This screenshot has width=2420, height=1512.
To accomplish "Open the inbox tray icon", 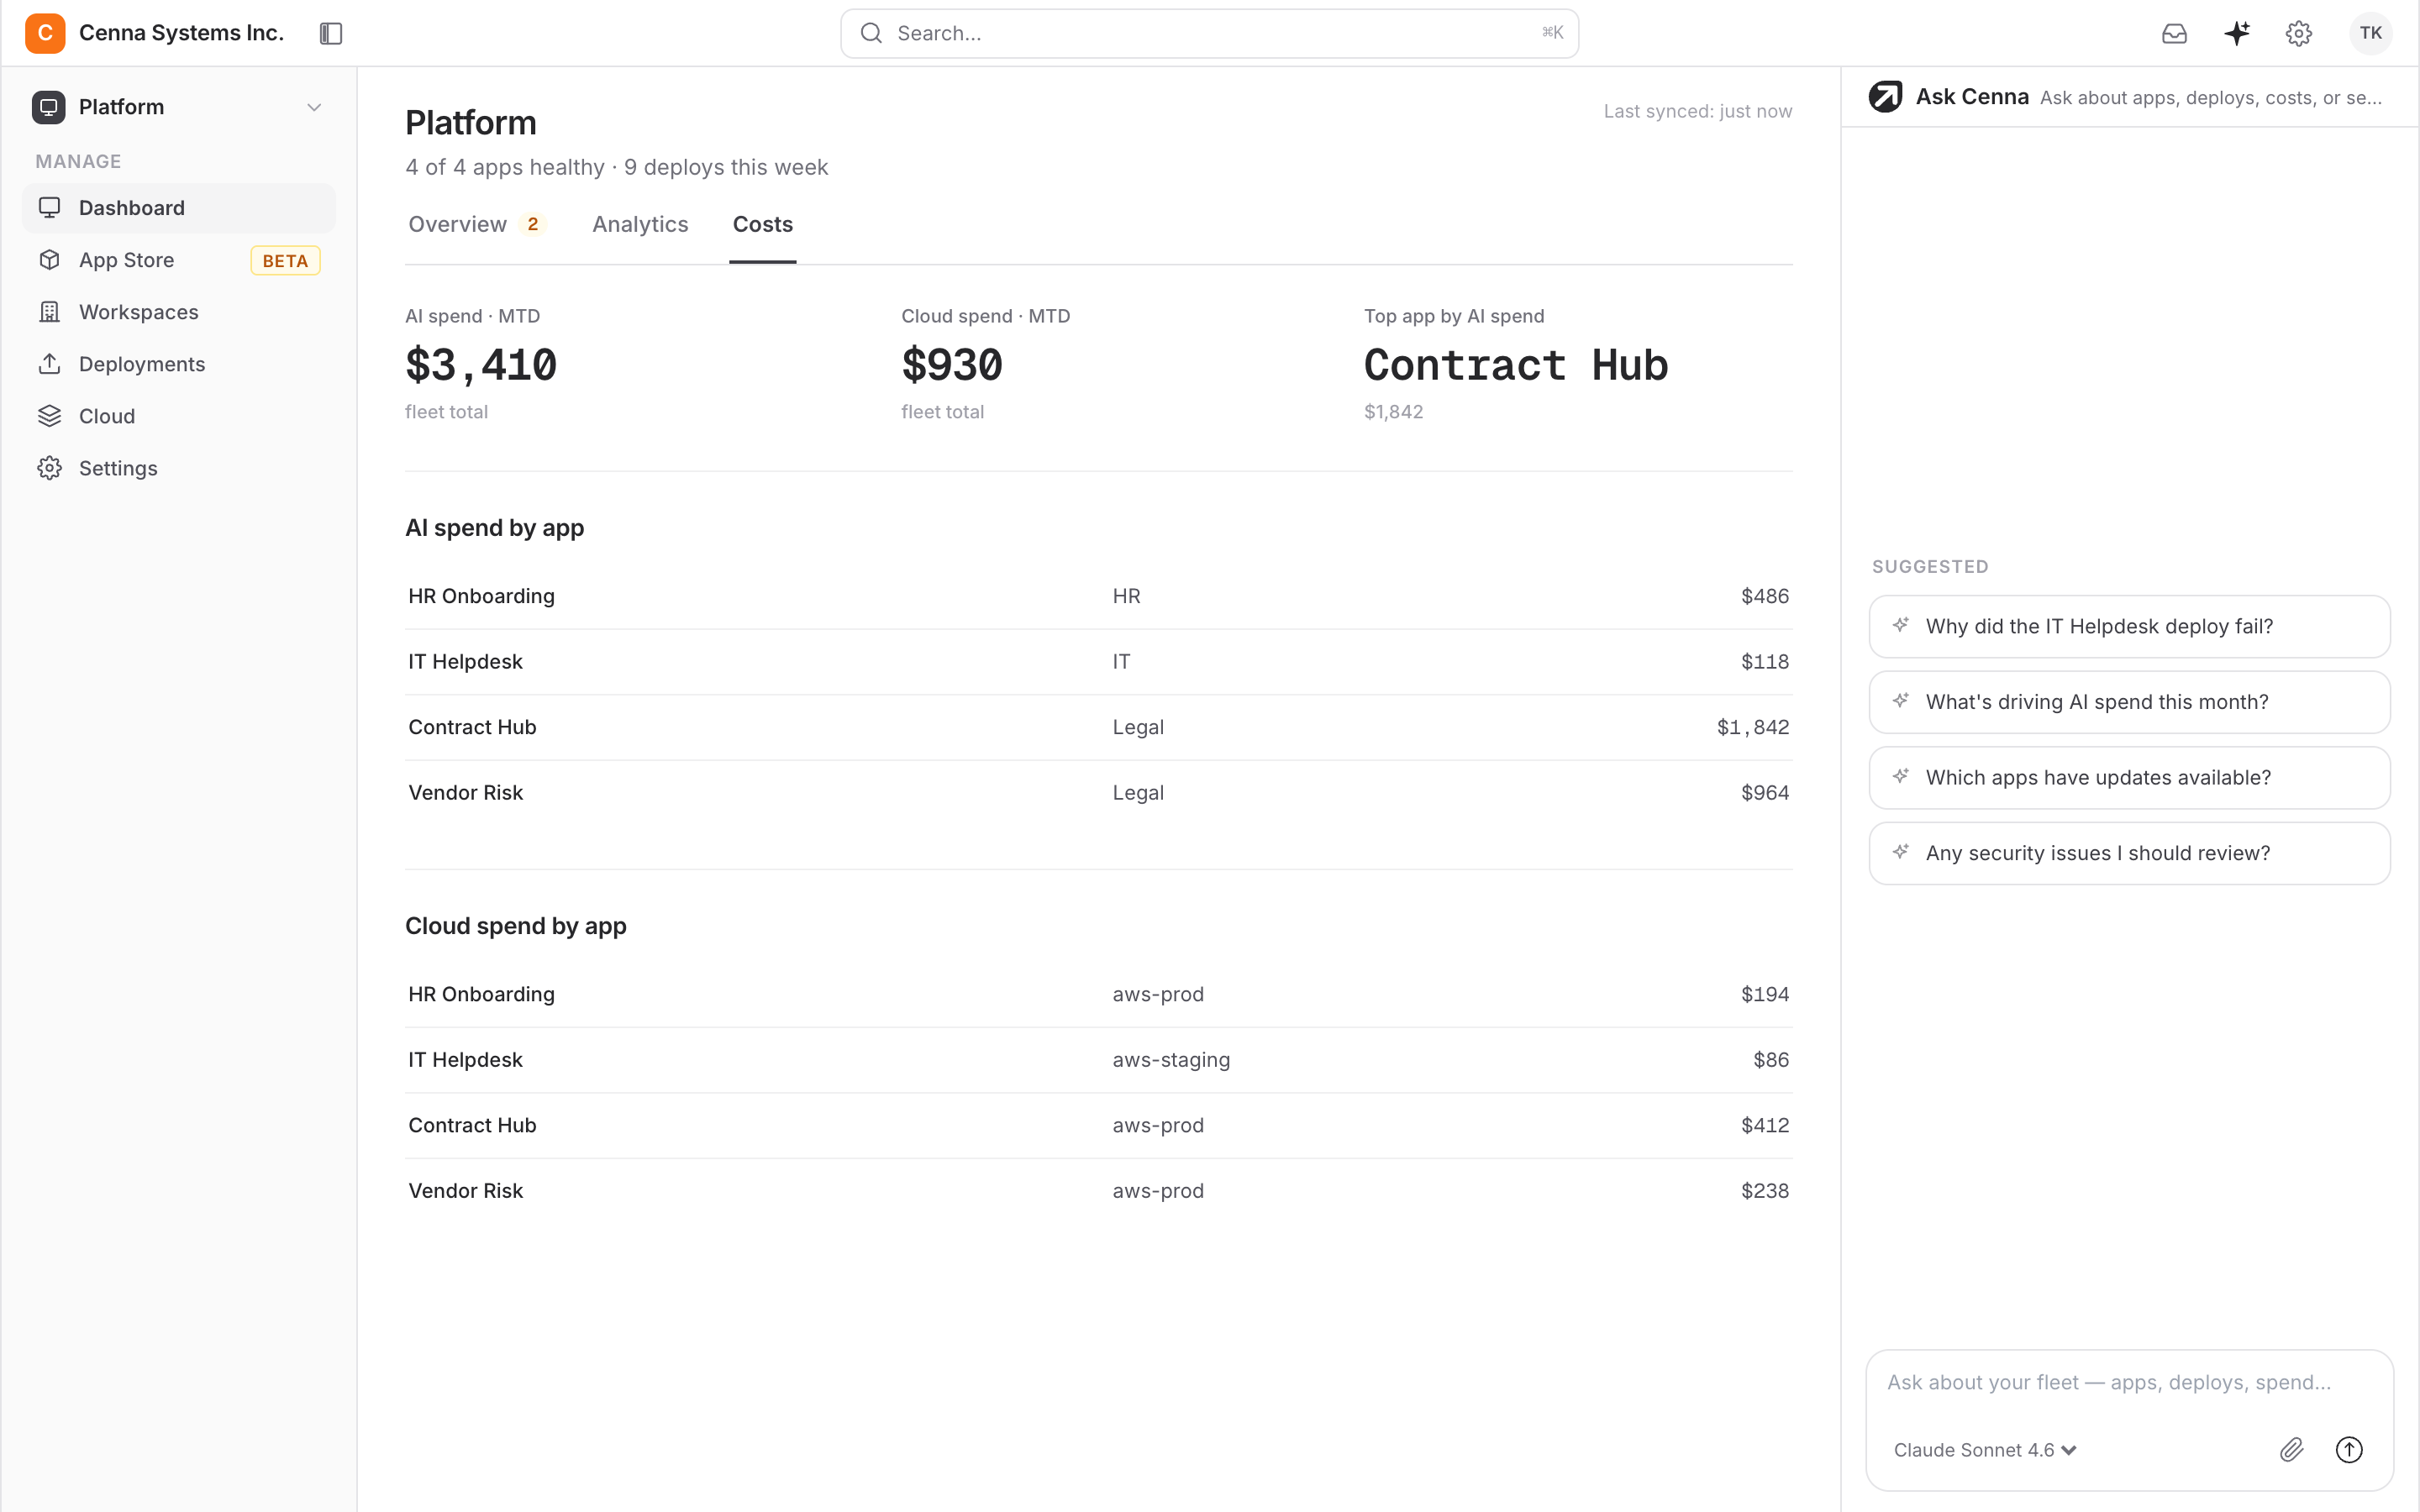I will click(2174, 33).
